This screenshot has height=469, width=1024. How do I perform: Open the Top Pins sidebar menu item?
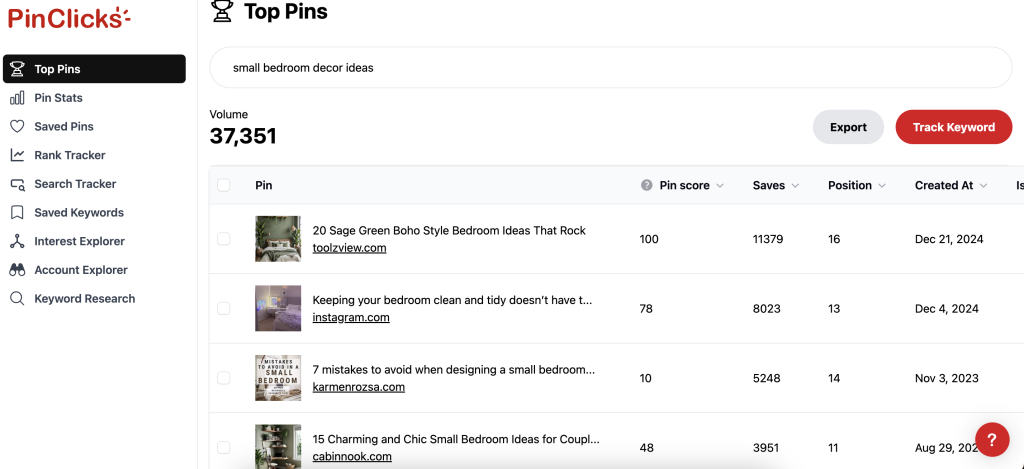[x=94, y=69]
